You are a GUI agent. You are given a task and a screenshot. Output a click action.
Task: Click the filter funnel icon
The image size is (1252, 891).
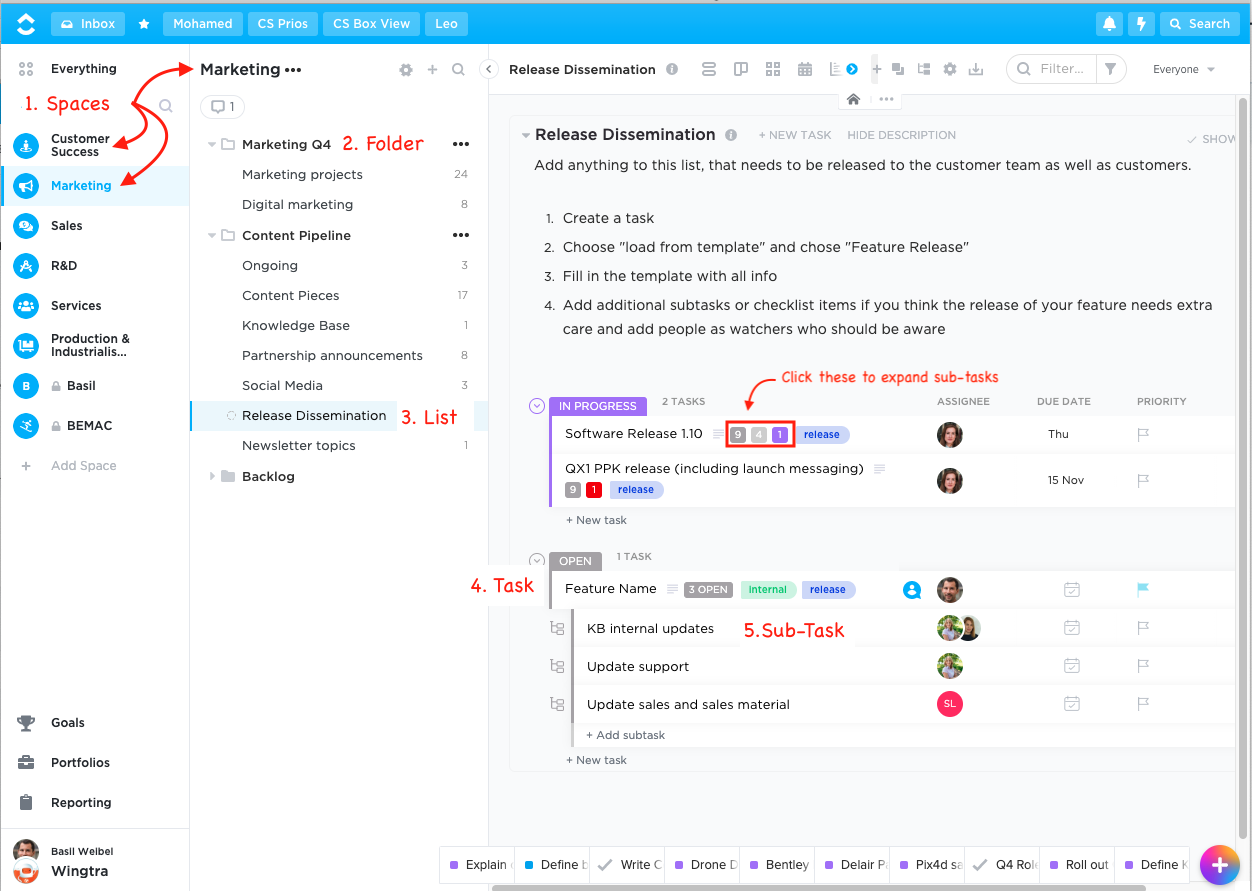pyautogui.click(x=1110, y=69)
